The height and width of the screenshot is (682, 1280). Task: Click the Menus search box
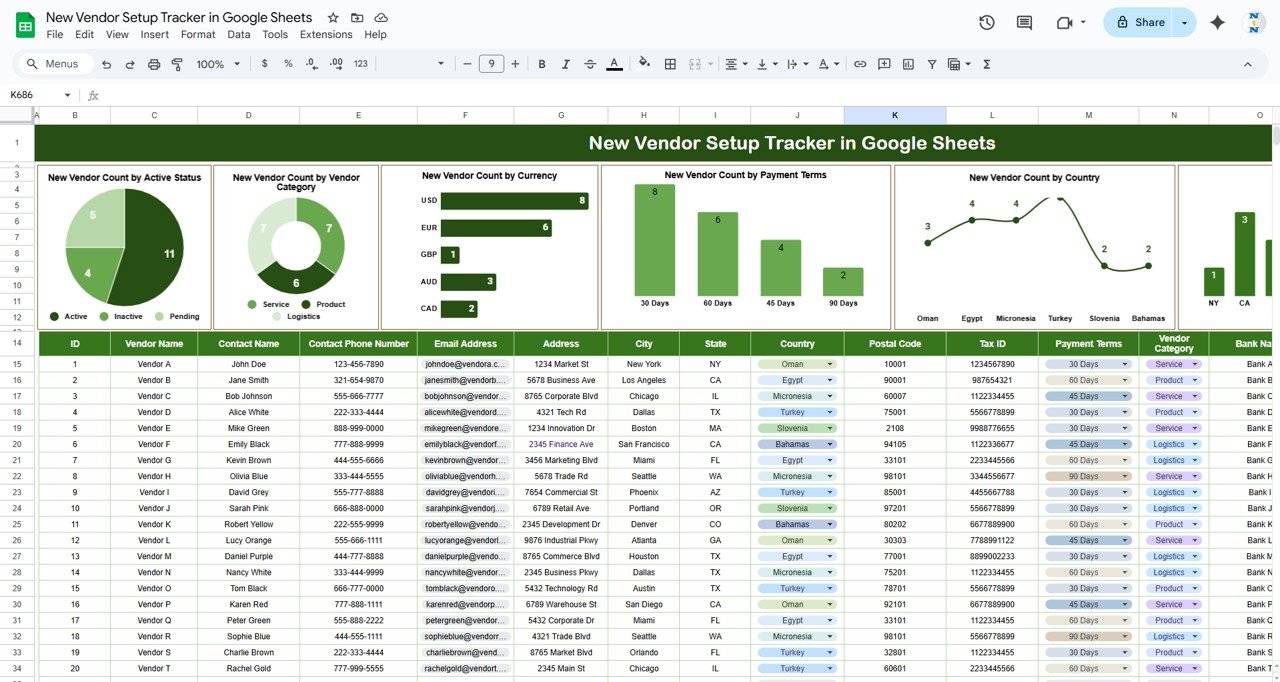[x=54, y=64]
